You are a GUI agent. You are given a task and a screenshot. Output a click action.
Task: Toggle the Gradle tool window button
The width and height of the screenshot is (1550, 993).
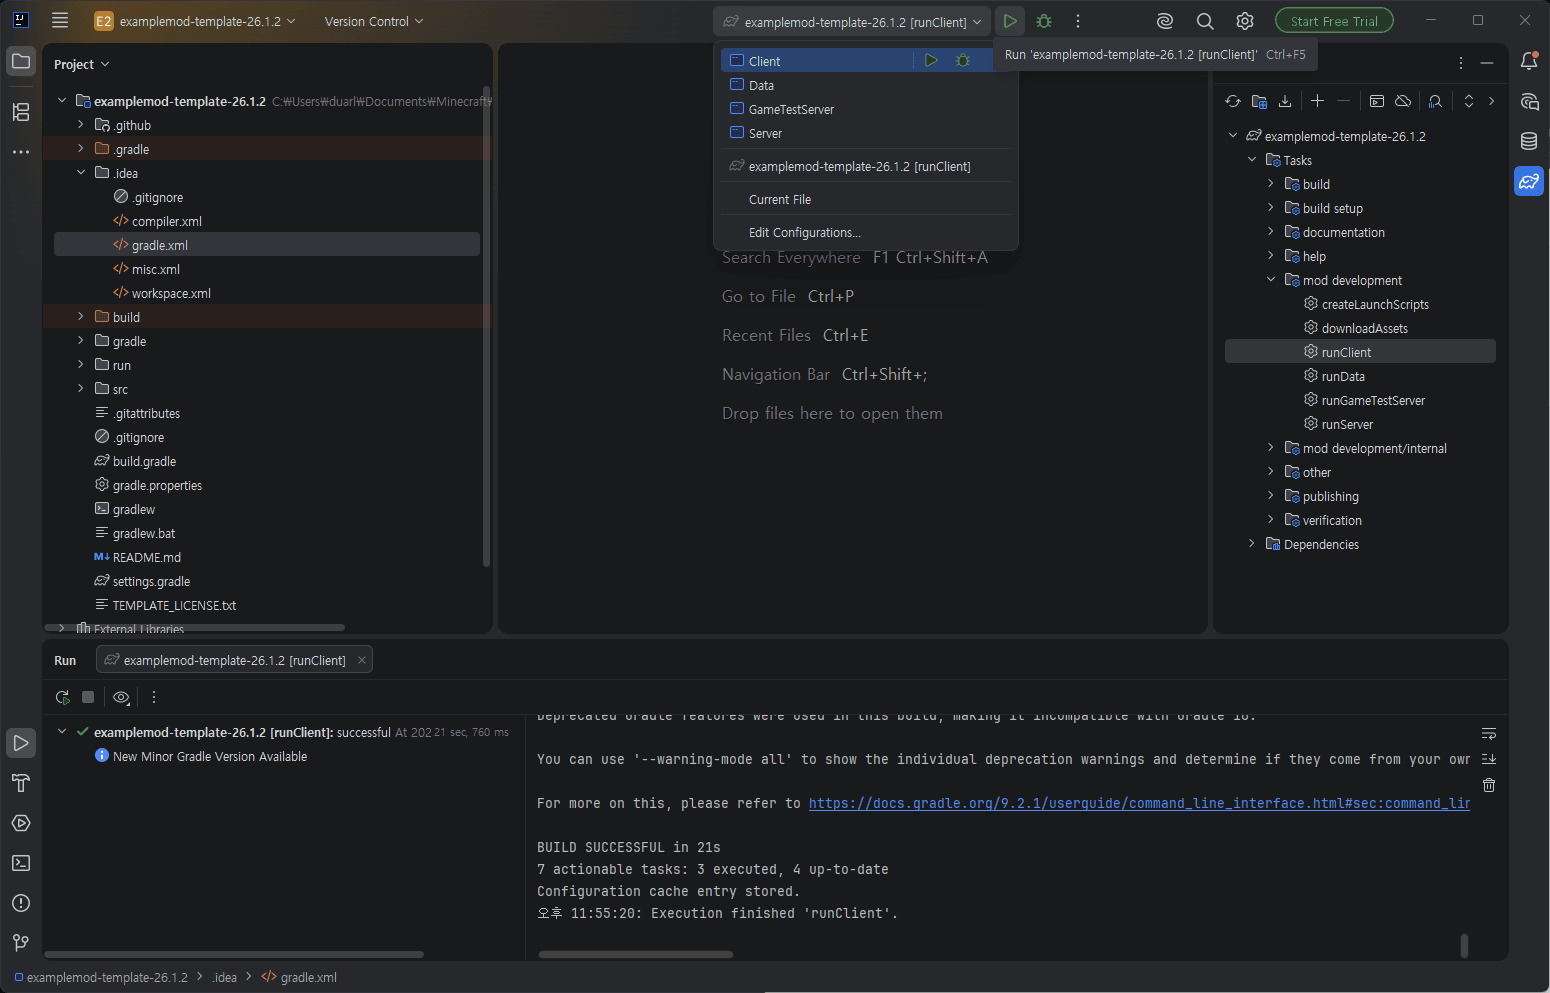coord(1529,181)
